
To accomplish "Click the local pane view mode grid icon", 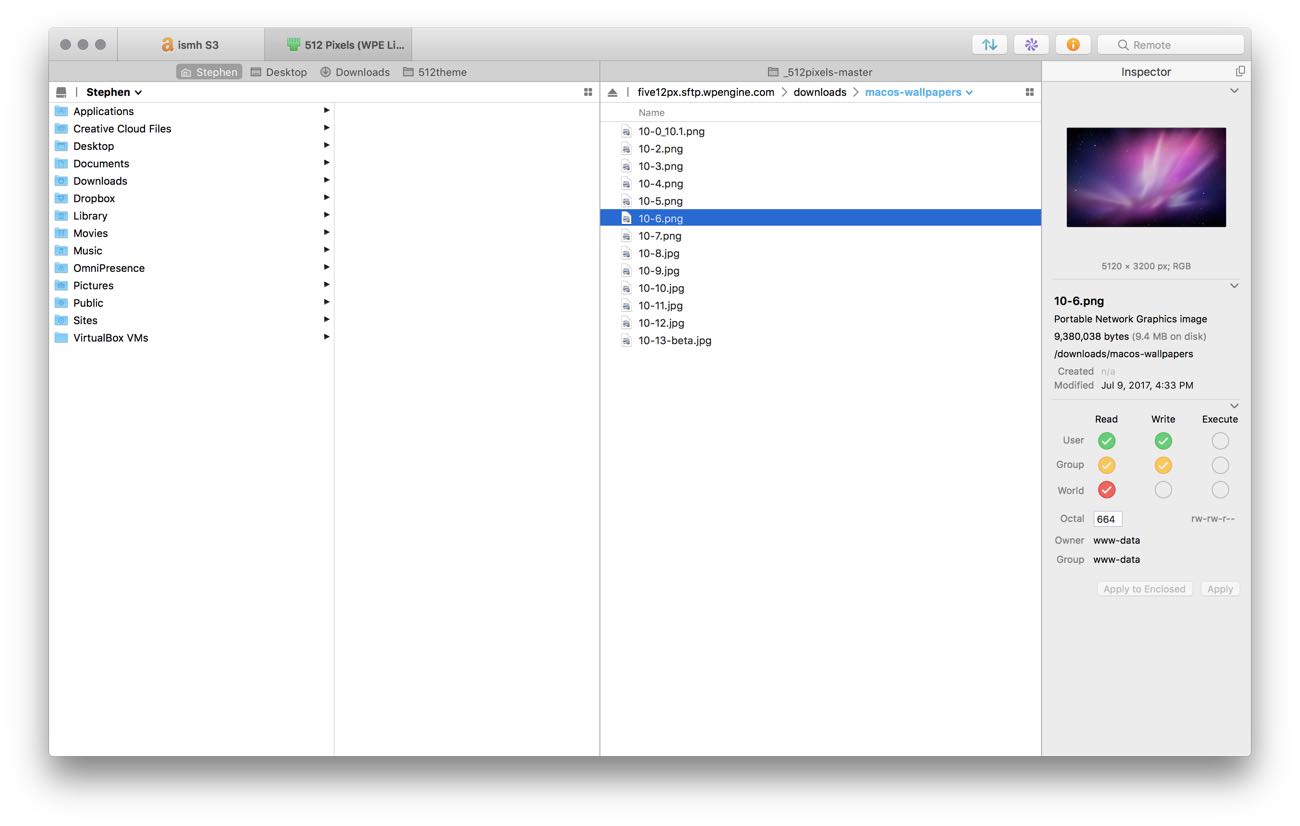I will click(588, 92).
